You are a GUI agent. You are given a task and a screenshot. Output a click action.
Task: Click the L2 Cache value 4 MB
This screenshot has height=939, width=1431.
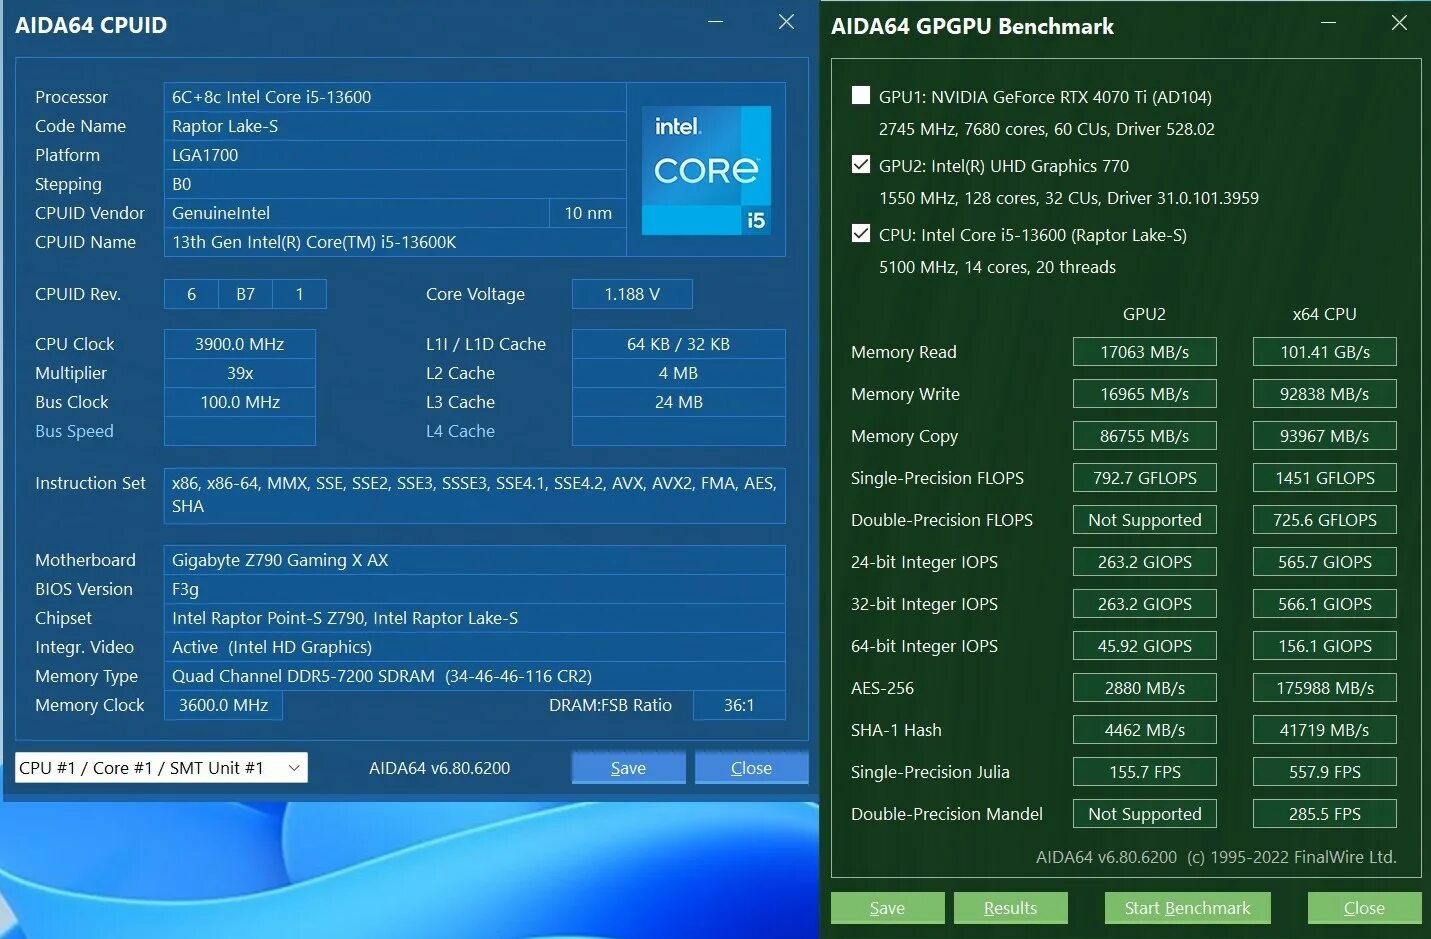click(x=678, y=373)
